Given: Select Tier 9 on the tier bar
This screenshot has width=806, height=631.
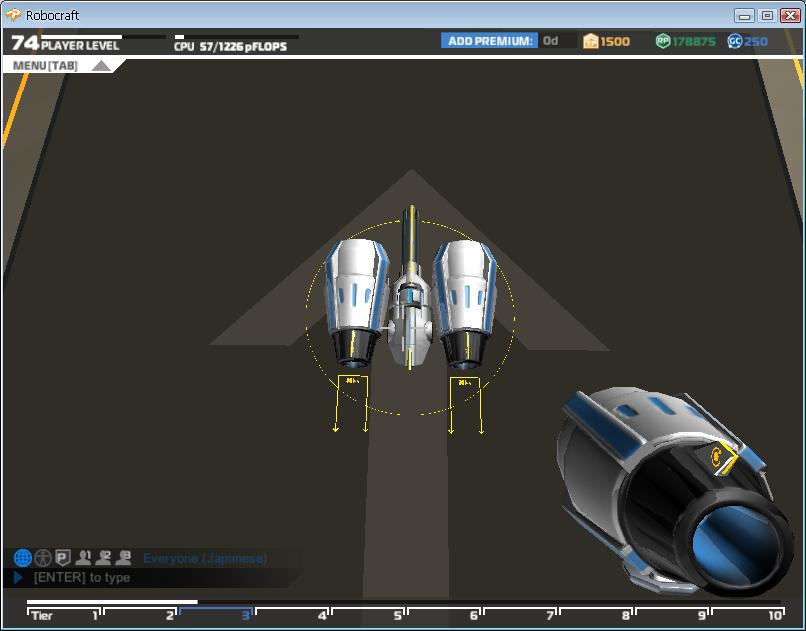Looking at the screenshot, I should click(672, 614).
